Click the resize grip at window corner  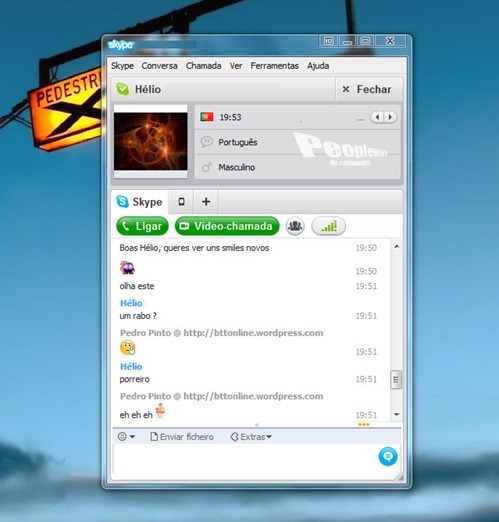(x=400, y=477)
